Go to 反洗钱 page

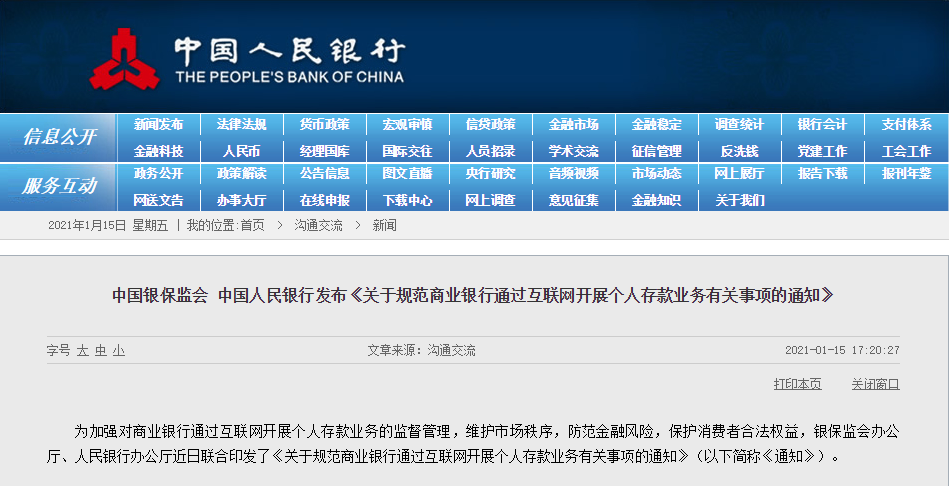click(739, 151)
